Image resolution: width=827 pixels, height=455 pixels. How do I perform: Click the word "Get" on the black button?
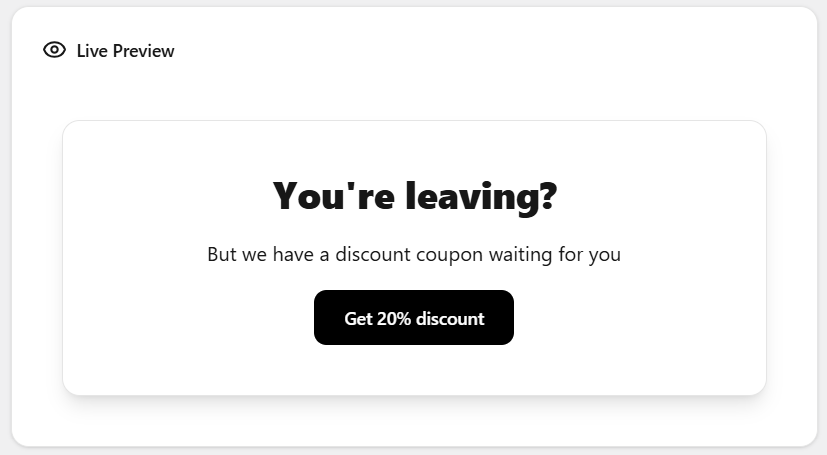tap(358, 319)
